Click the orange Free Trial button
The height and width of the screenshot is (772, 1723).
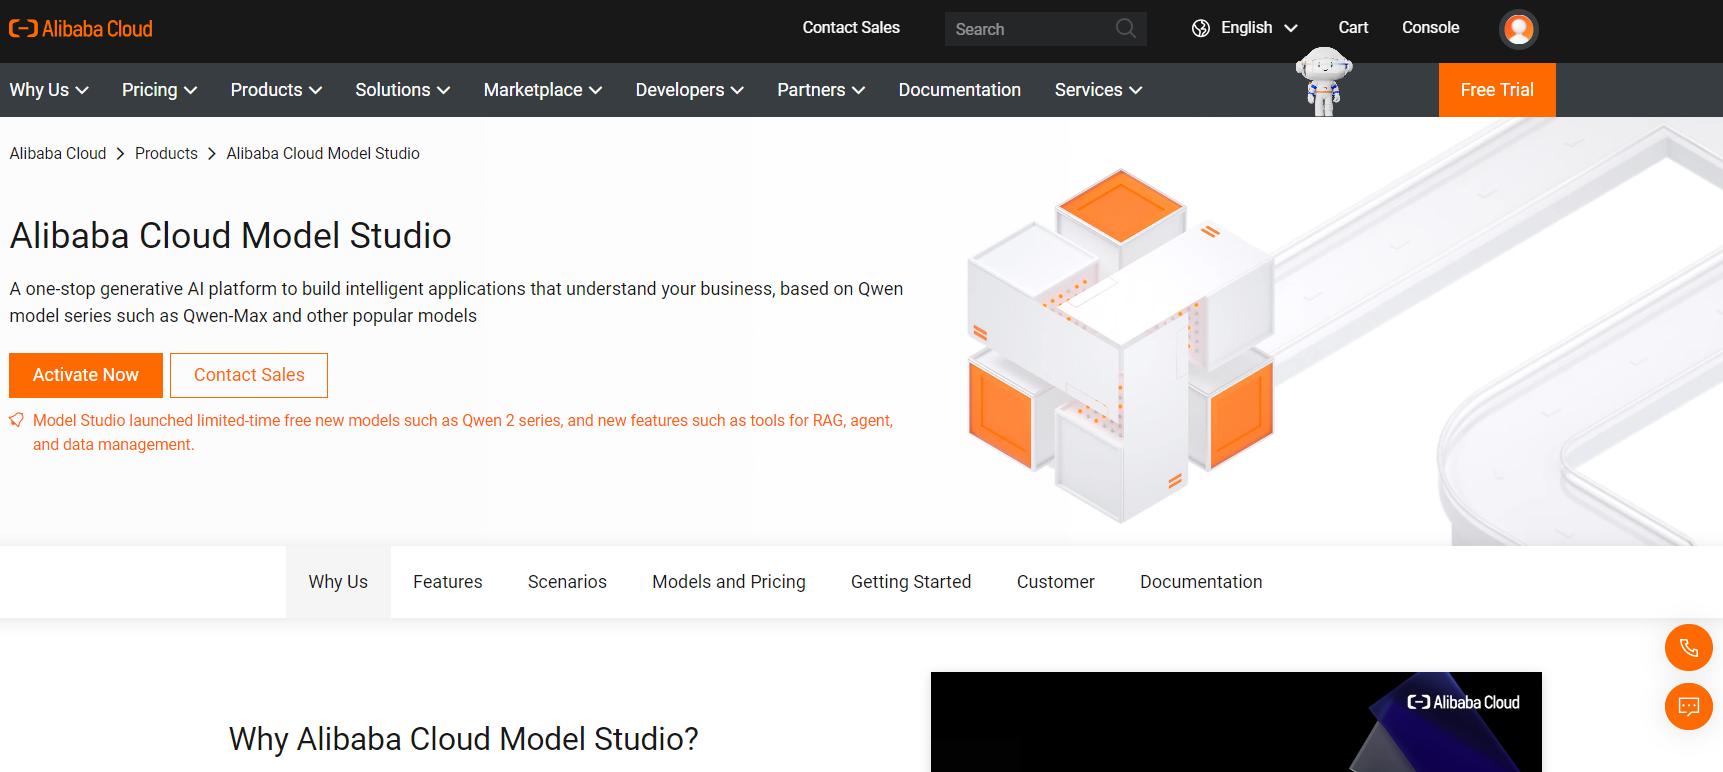1497,90
